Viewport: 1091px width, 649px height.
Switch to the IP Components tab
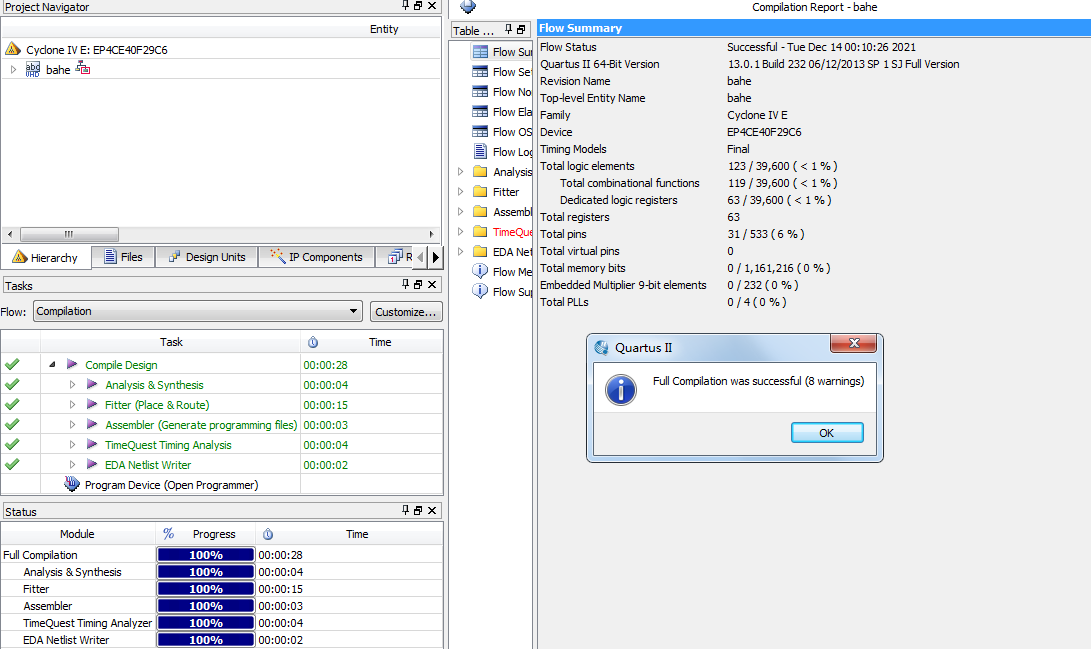click(x=317, y=257)
